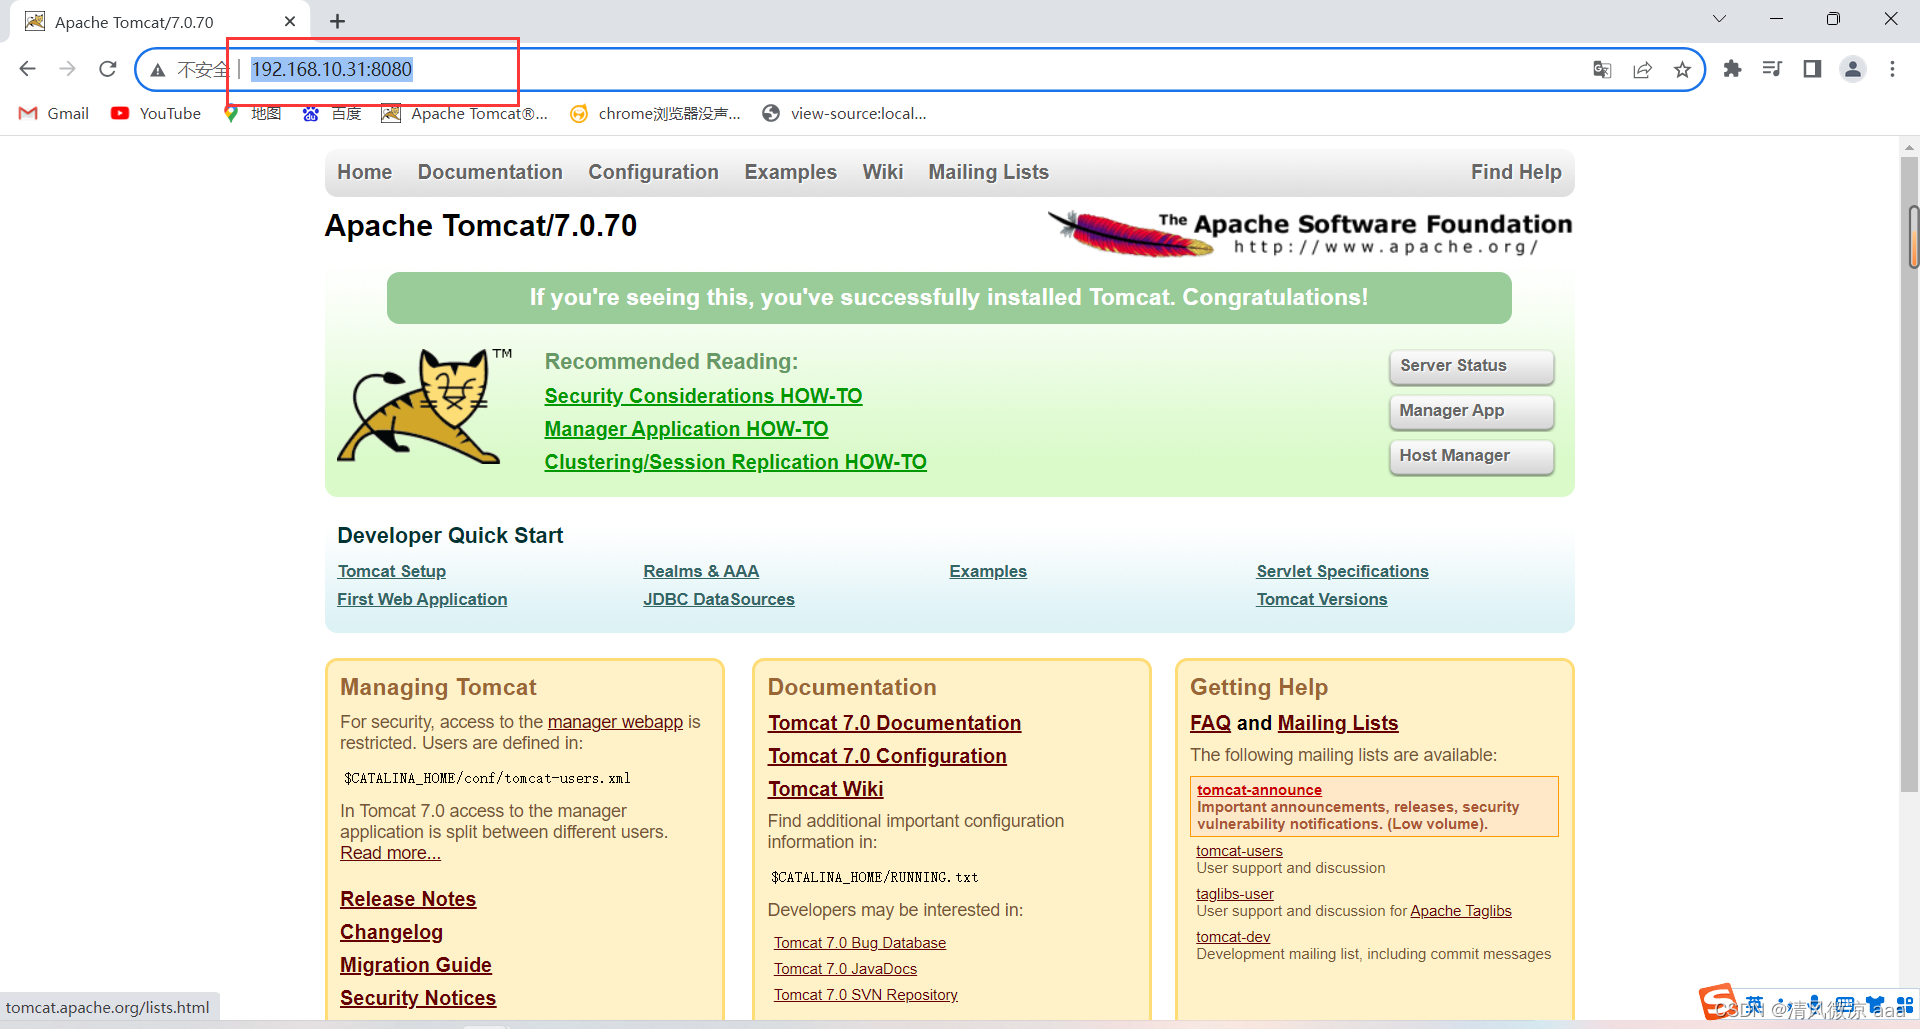This screenshot has height=1029, width=1920.
Task: Open the Changelog link
Action: pyautogui.click(x=391, y=932)
